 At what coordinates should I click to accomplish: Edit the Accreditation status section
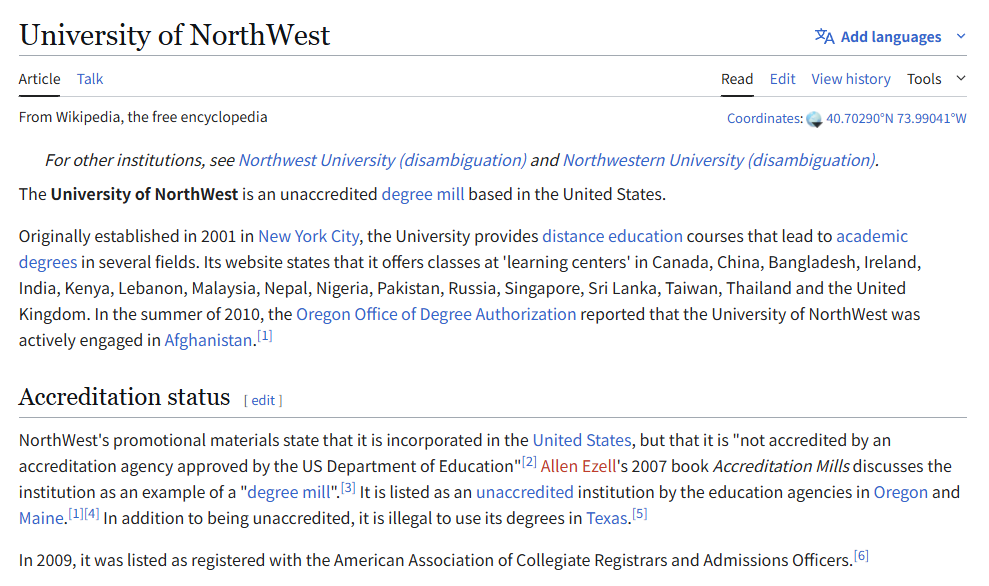tap(262, 400)
